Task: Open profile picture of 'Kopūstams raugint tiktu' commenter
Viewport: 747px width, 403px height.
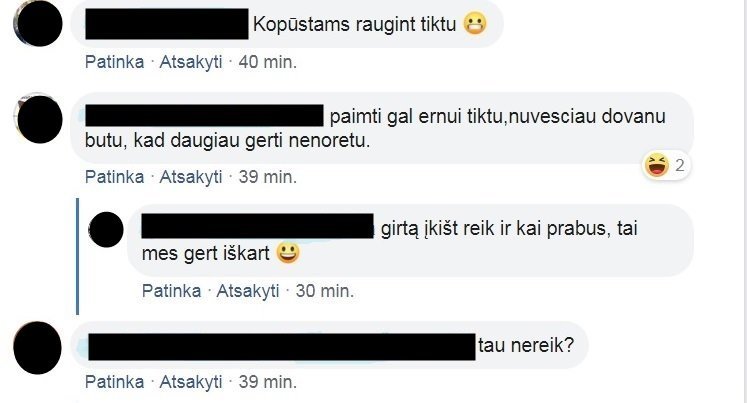Action: [x=38, y=23]
